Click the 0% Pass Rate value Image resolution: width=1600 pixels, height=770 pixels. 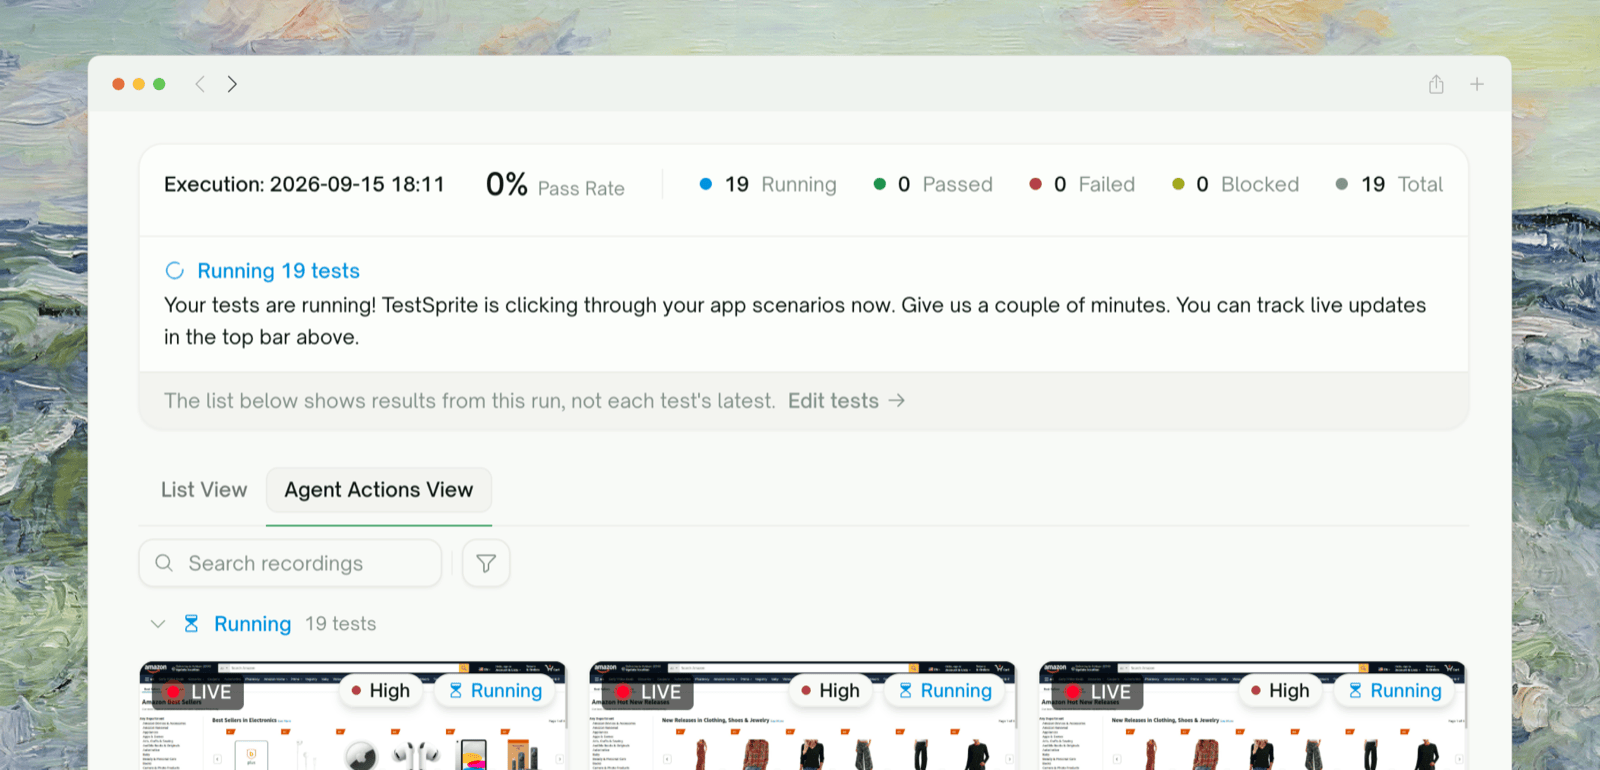(x=555, y=185)
